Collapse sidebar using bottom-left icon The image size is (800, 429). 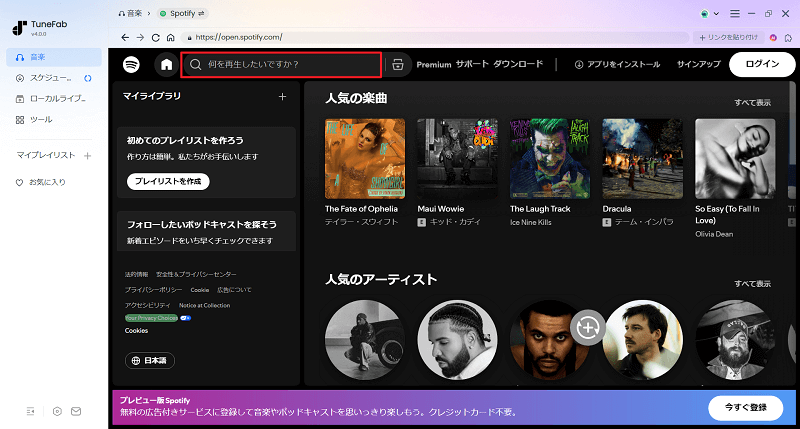click(31, 411)
